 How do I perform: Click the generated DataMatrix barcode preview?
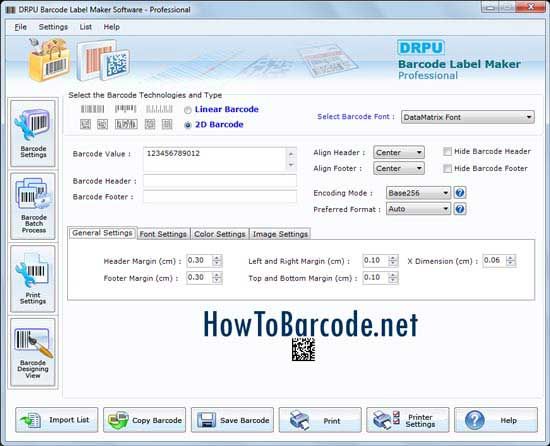coord(303,349)
